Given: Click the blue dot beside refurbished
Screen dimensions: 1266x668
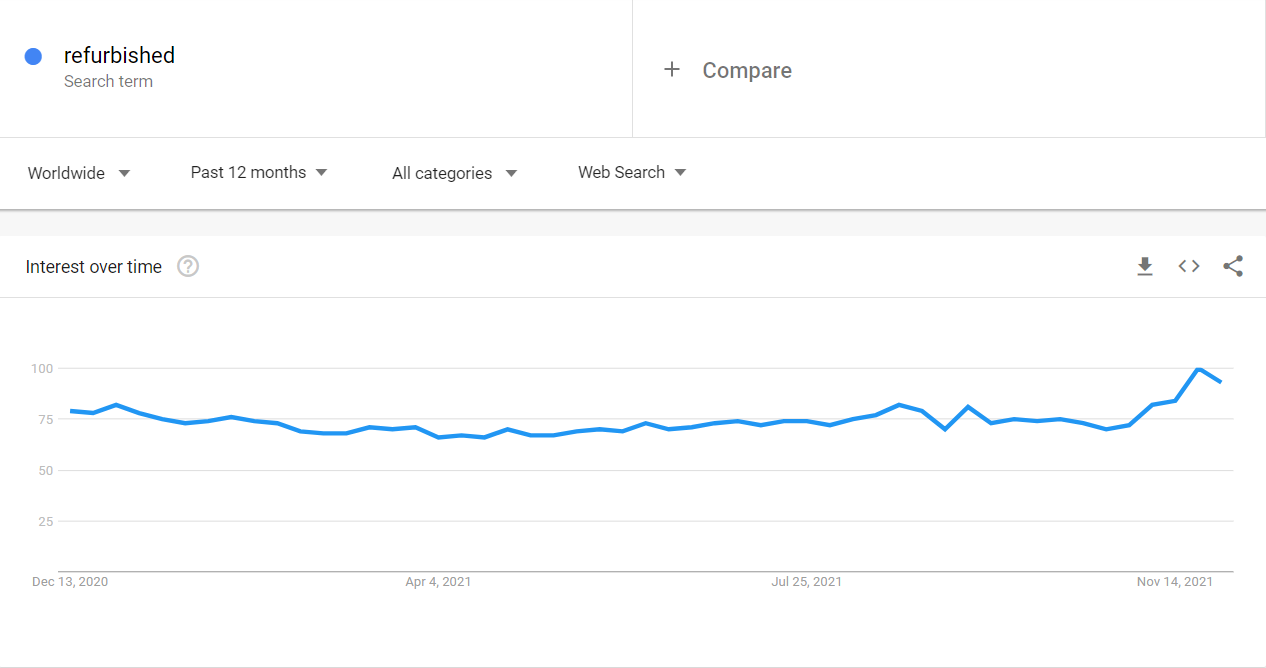Looking at the screenshot, I should [33, 56].
